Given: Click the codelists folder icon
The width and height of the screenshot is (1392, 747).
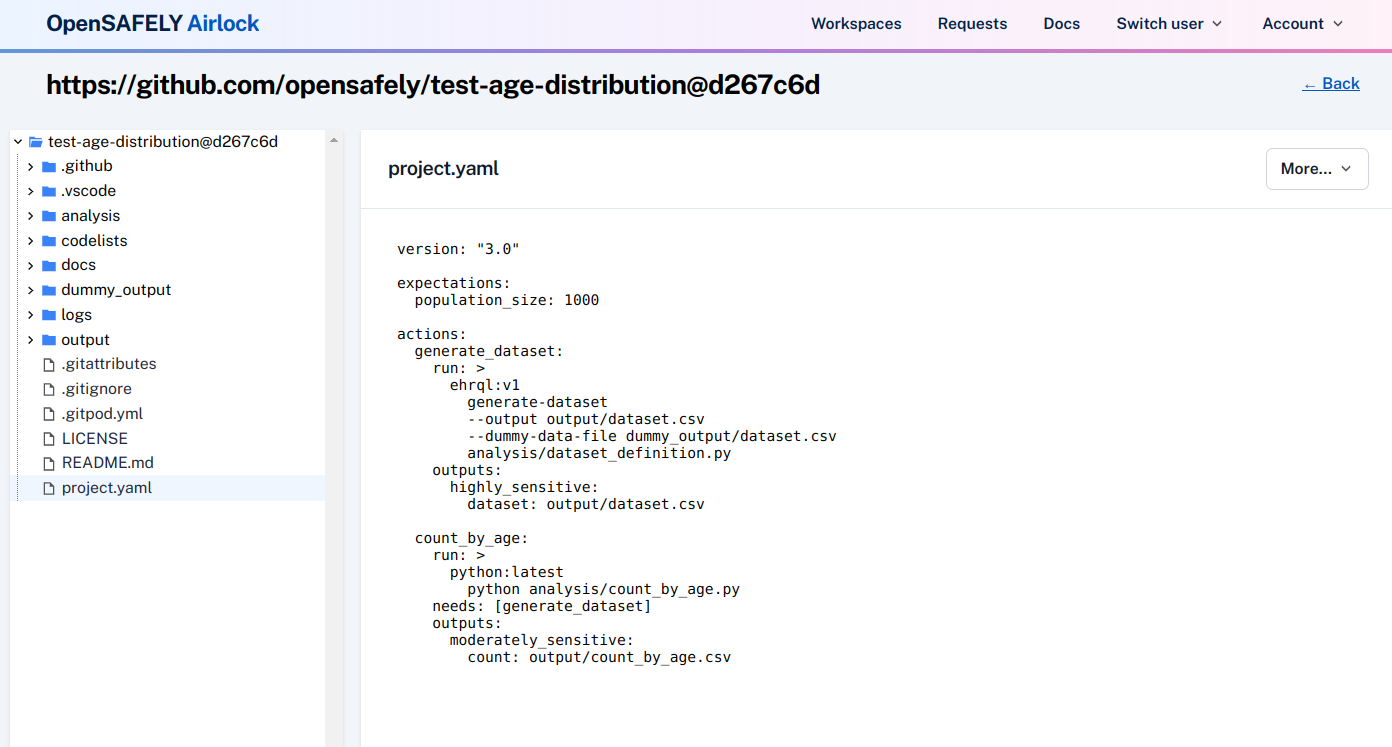Looking at the screenshot, I should pyautogui.click(x=48, y=240).
